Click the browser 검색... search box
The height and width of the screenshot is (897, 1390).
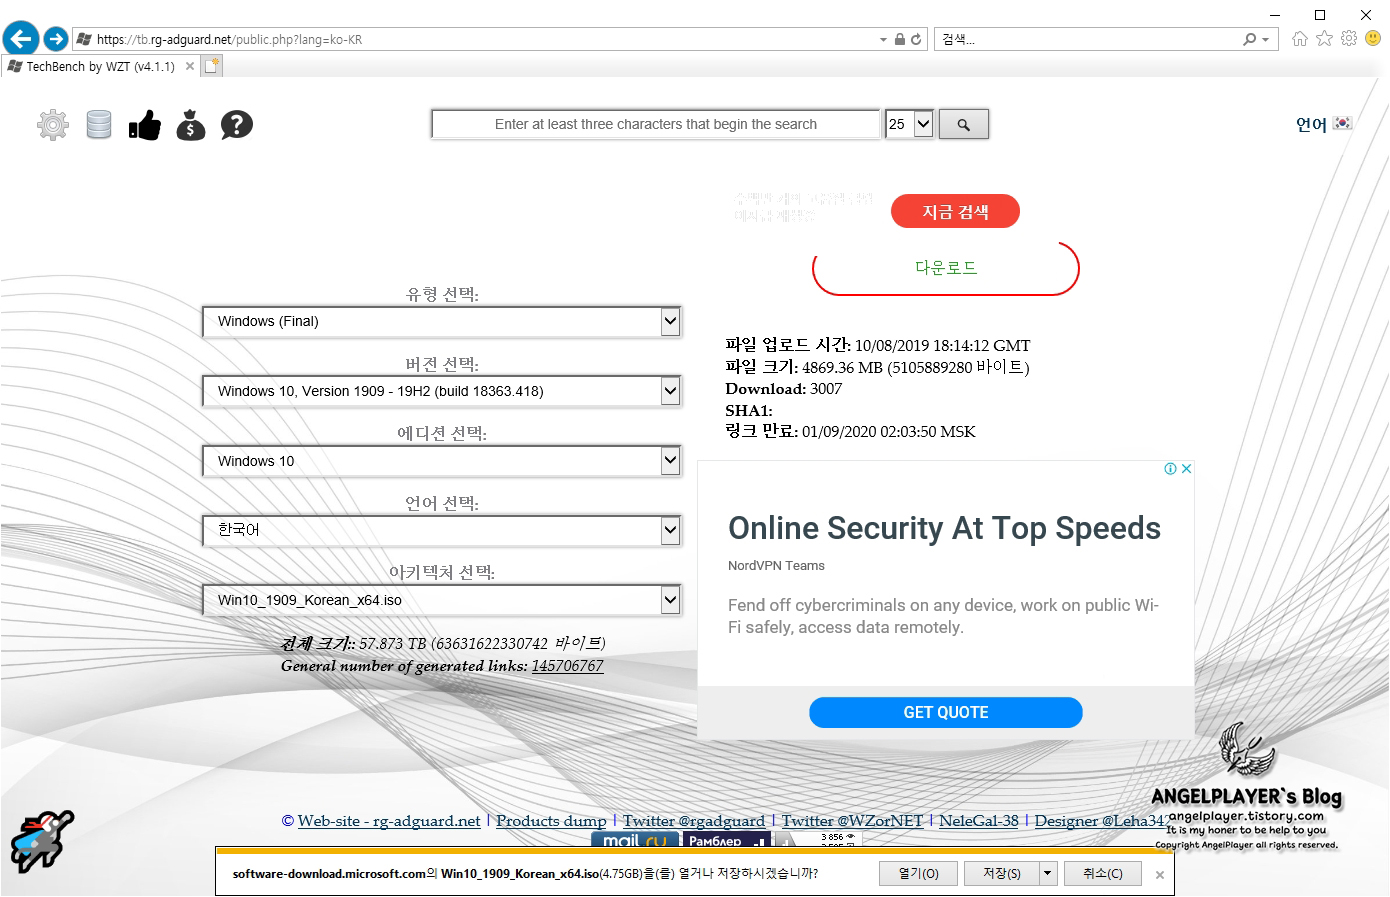click(1088, 40)
